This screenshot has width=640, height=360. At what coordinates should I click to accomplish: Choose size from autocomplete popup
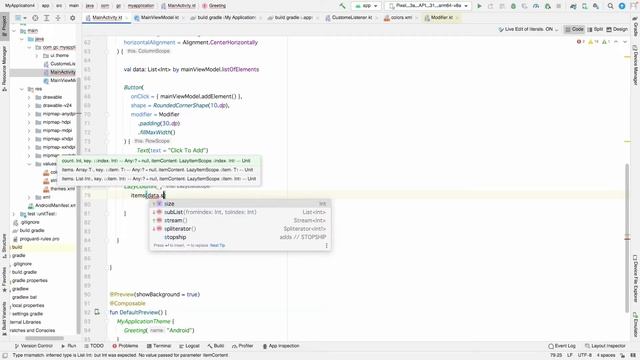coord(240,204)
